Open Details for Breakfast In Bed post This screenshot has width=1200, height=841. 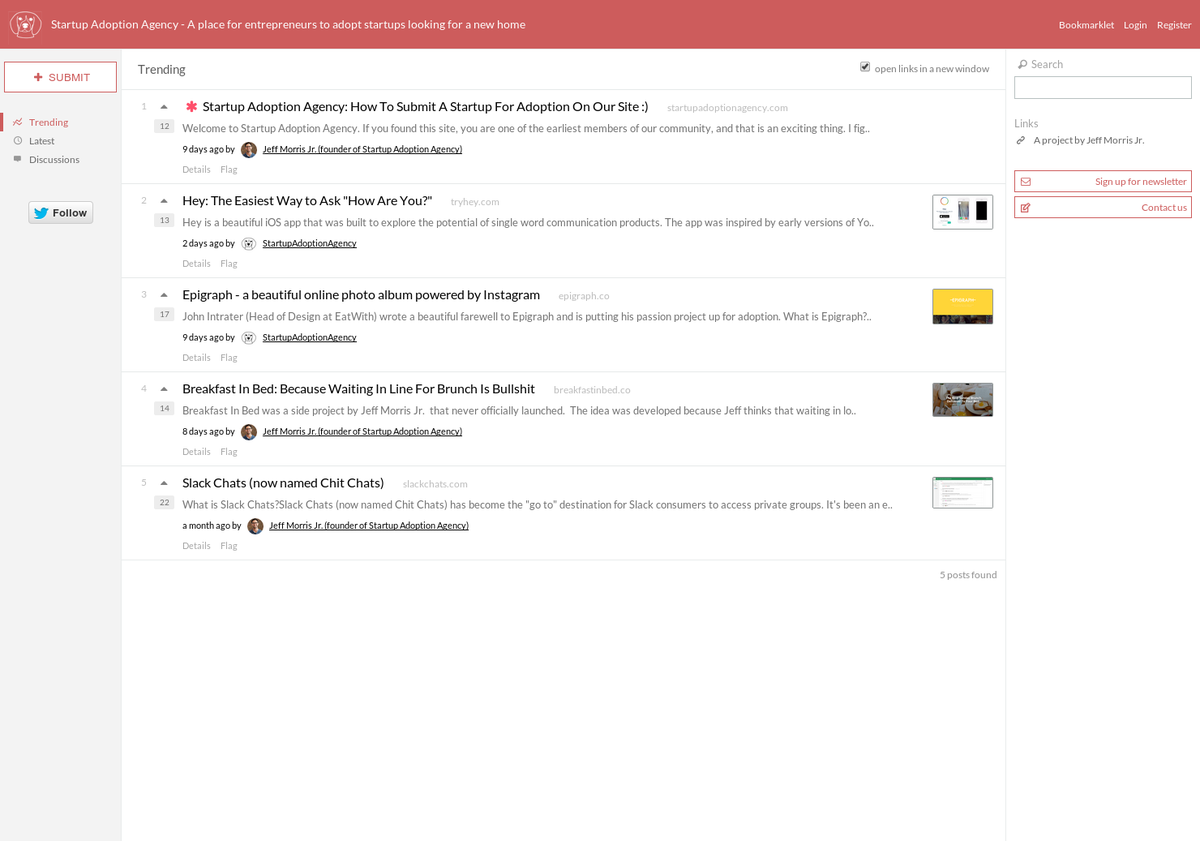click(x=196, y=452)
